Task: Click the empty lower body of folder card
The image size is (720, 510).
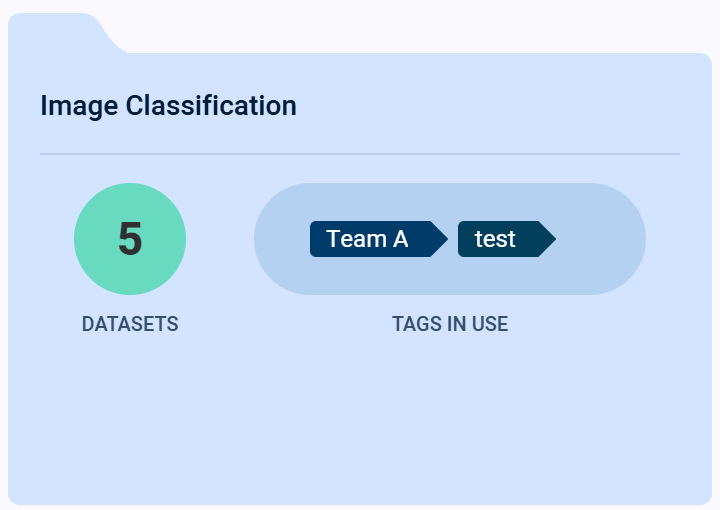Action: coord(360,420)
